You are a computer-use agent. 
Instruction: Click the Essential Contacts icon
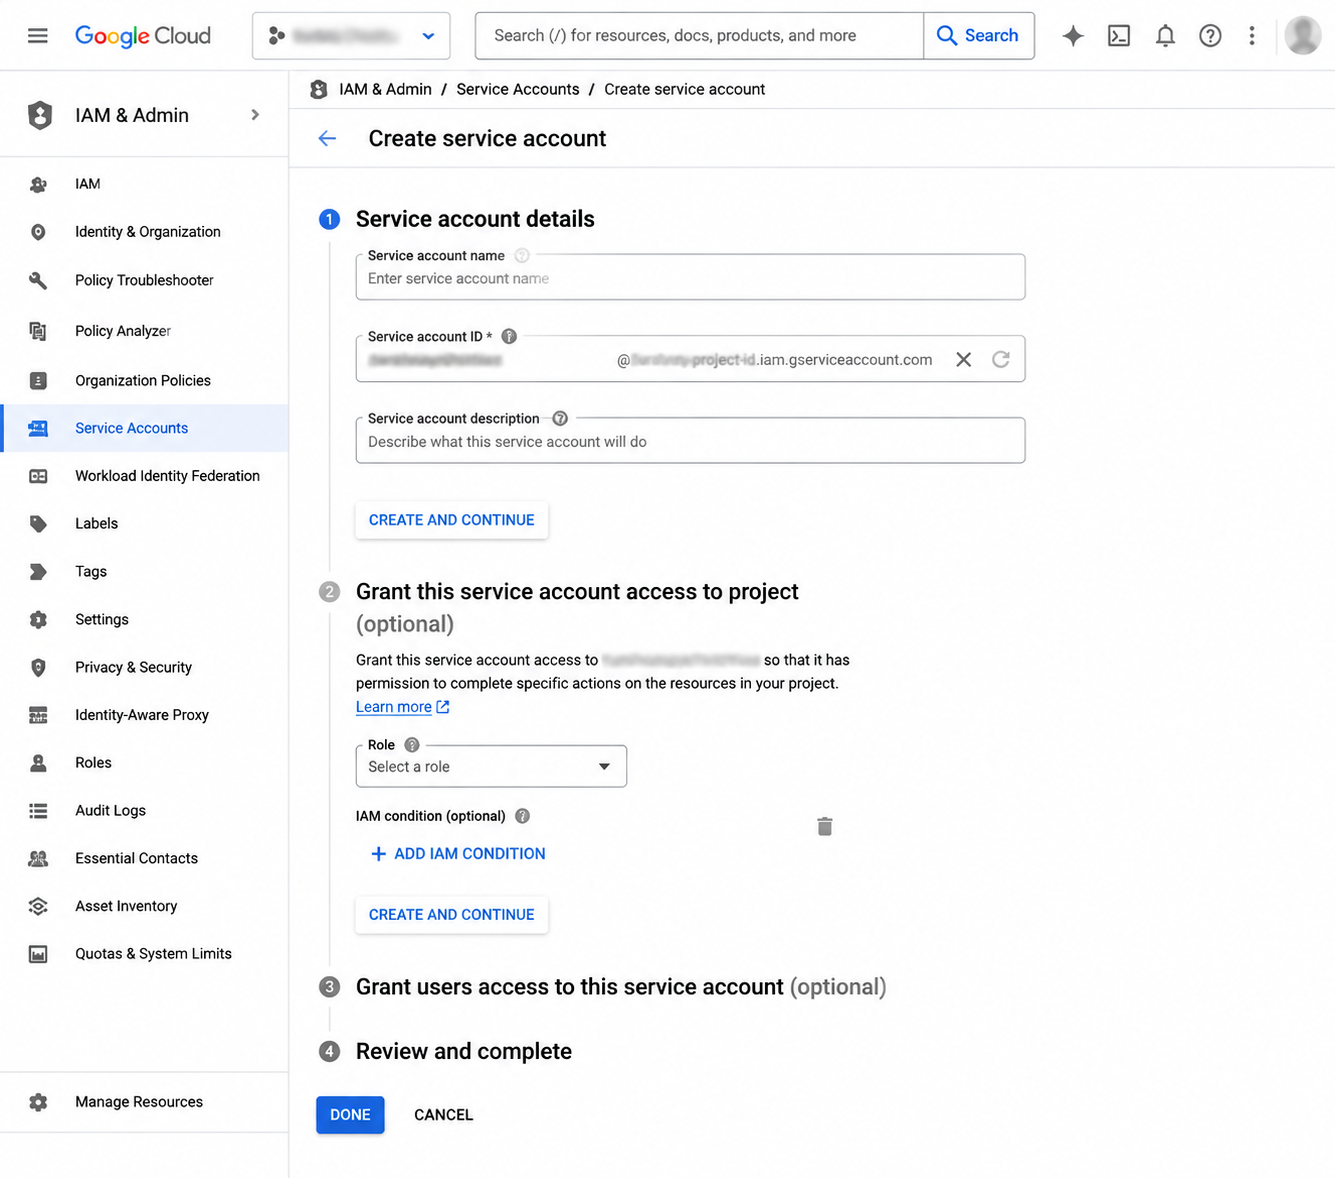[x=38, y=859]
